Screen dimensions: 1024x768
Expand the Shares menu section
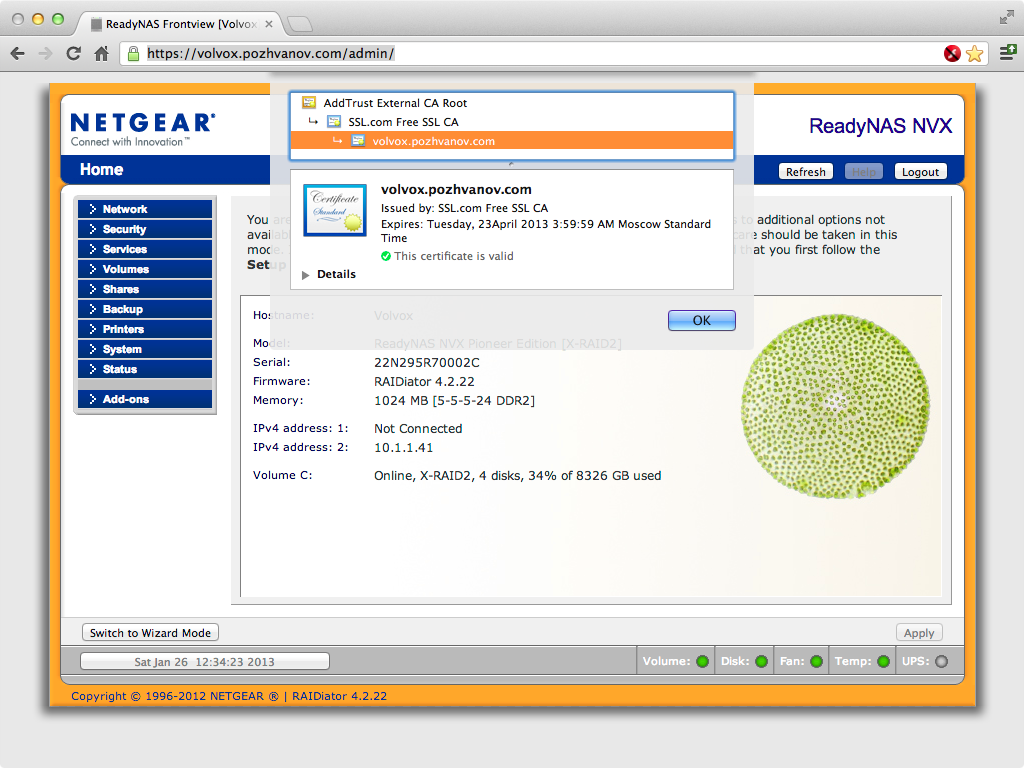click(145, 289)
